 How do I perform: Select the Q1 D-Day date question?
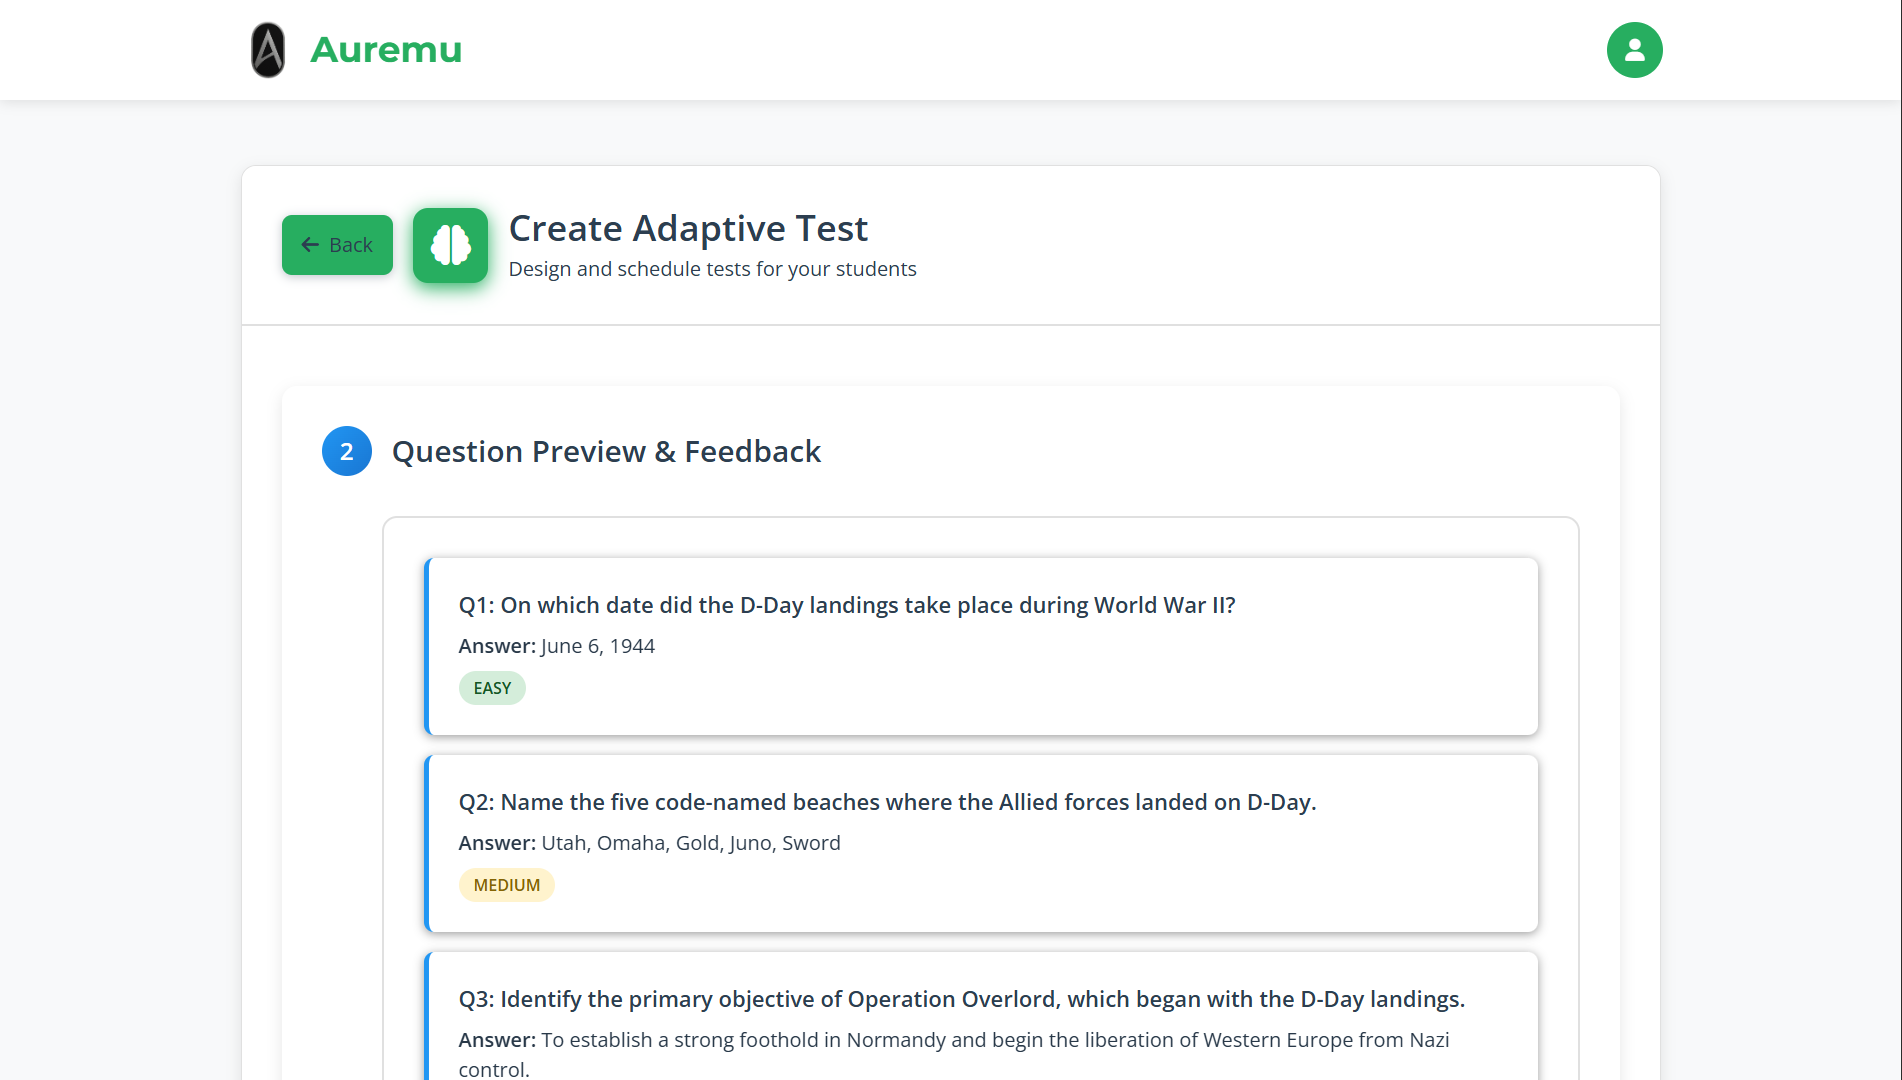coord(846,605)
